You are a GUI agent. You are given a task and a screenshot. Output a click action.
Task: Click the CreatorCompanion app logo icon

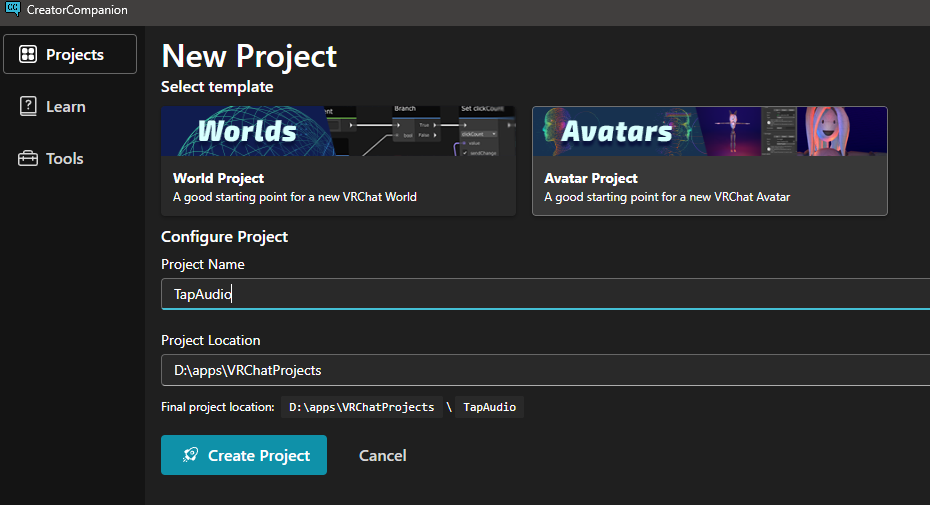[12, 9]
